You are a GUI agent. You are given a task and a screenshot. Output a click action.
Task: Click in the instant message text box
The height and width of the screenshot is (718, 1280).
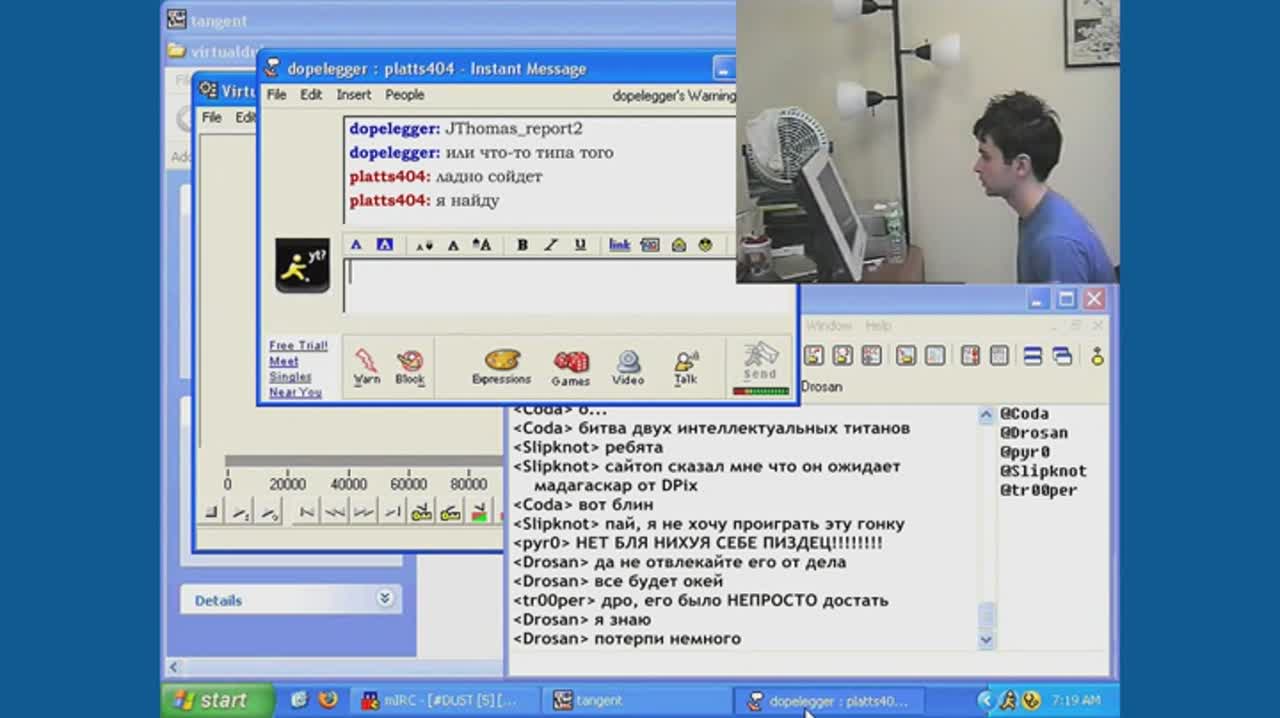click(540, 286)
